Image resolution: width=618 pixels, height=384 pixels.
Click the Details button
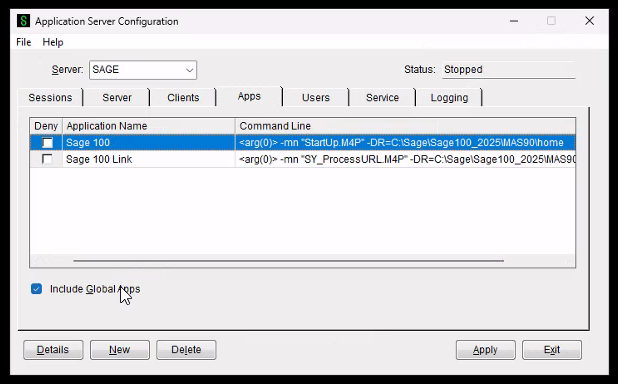pos(53,350)
